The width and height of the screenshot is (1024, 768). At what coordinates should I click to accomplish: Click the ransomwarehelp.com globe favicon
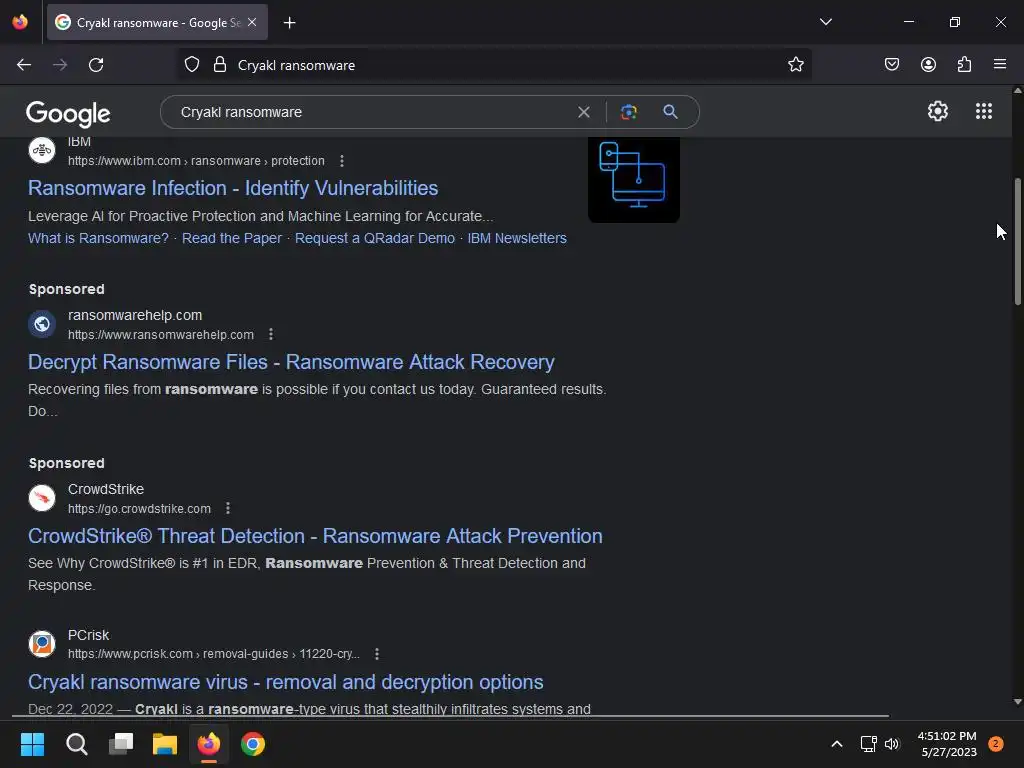tap(42, 324)
